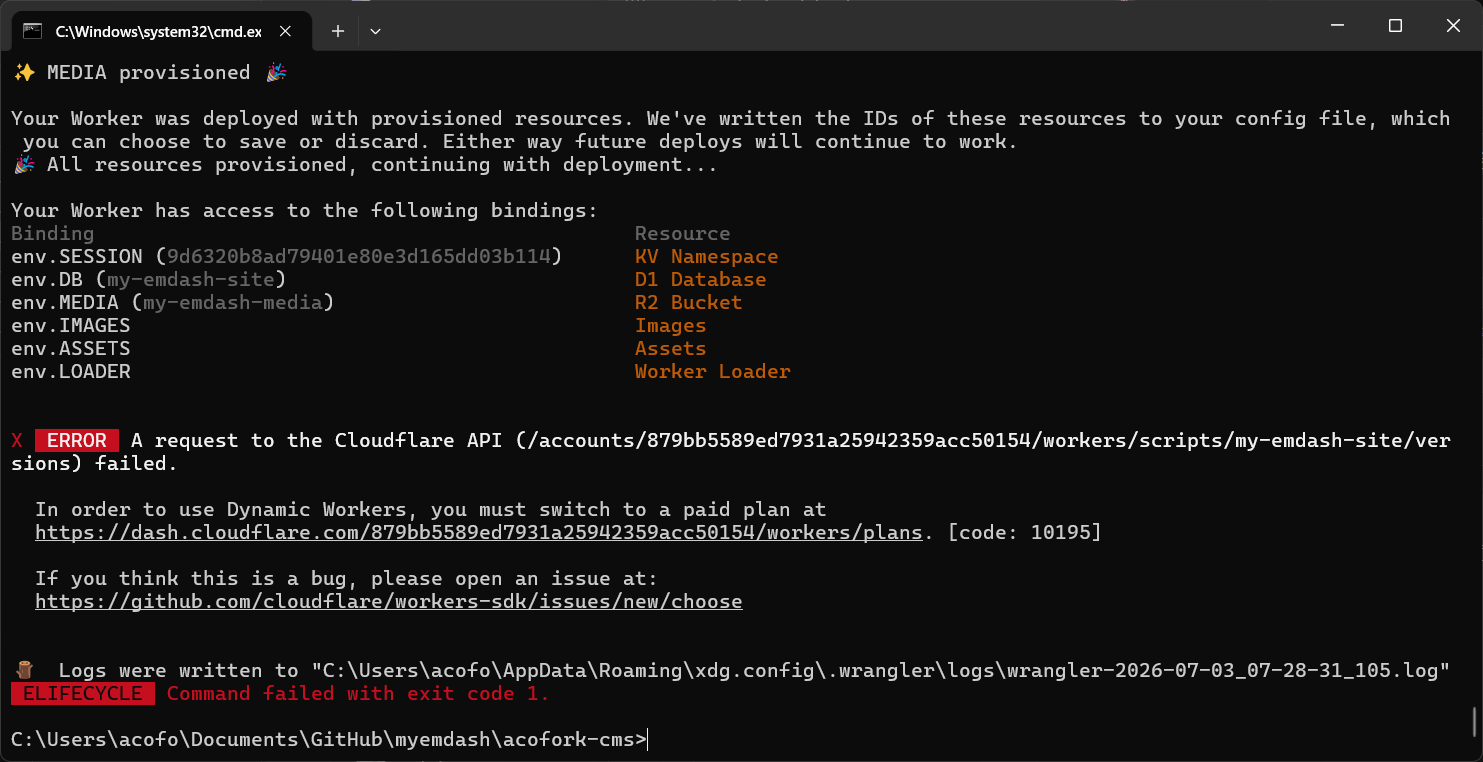
Task: Open the GitHub workers-sdk issues link
Action: [389, 602]
